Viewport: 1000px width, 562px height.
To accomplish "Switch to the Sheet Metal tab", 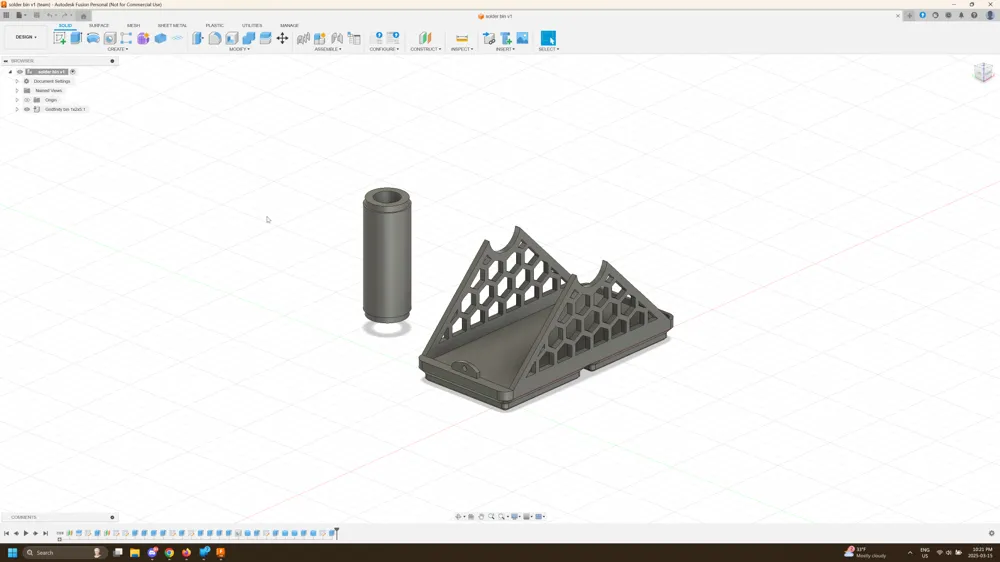I will (172, 26).
